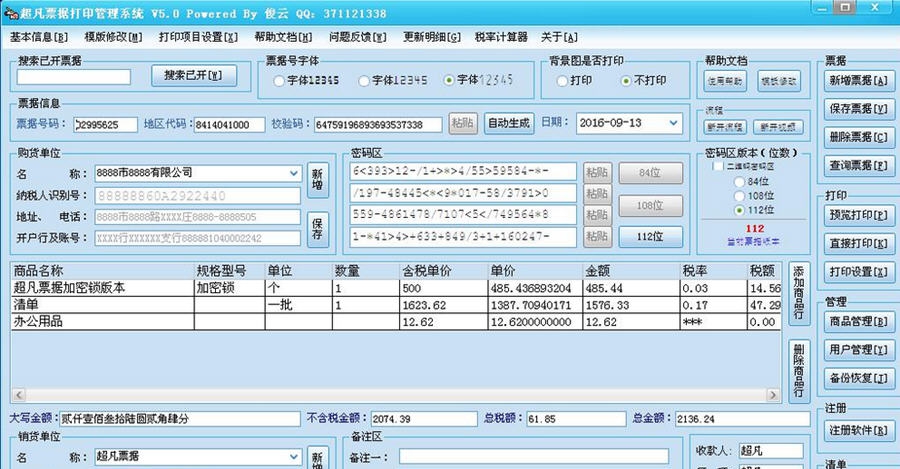Image resolution: width=900 pixels, height=469 pixels.
Task: Open the 问题反馈[W] menu
Action: 358,37
